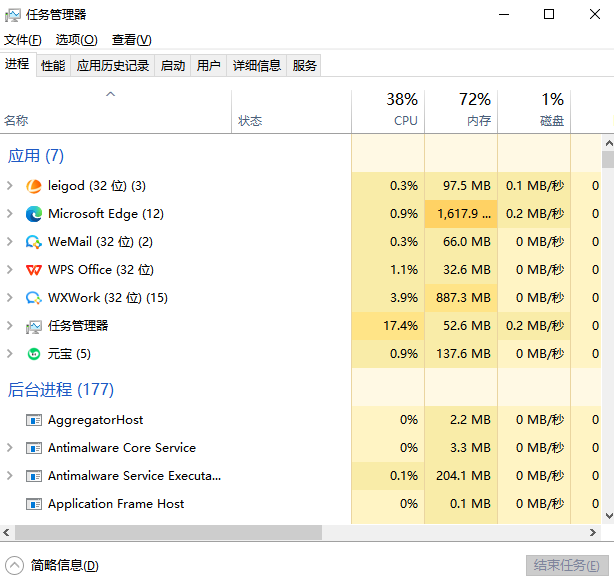
Task: Select the Microsoft Edge (12) row name
Action: coord(106,214)
